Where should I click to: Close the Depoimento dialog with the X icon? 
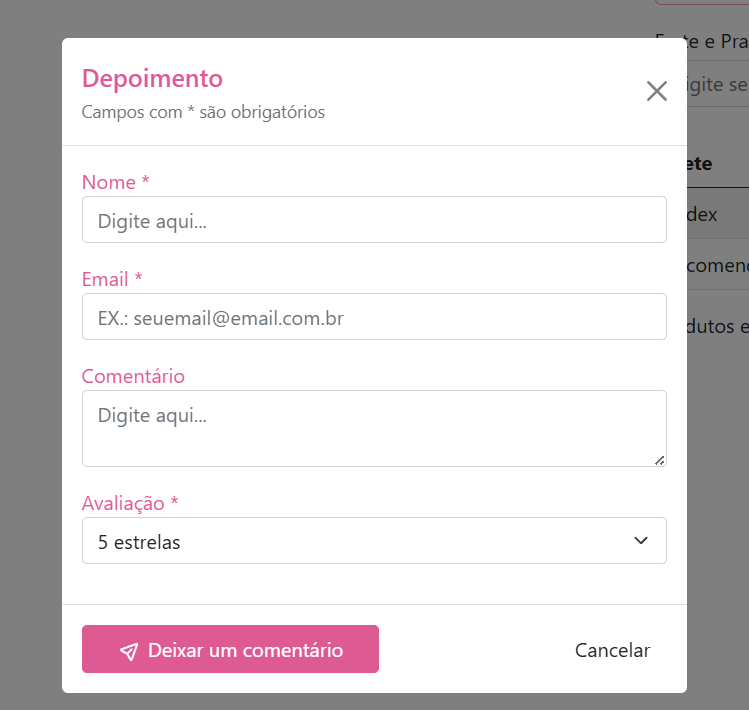point(656,91)
